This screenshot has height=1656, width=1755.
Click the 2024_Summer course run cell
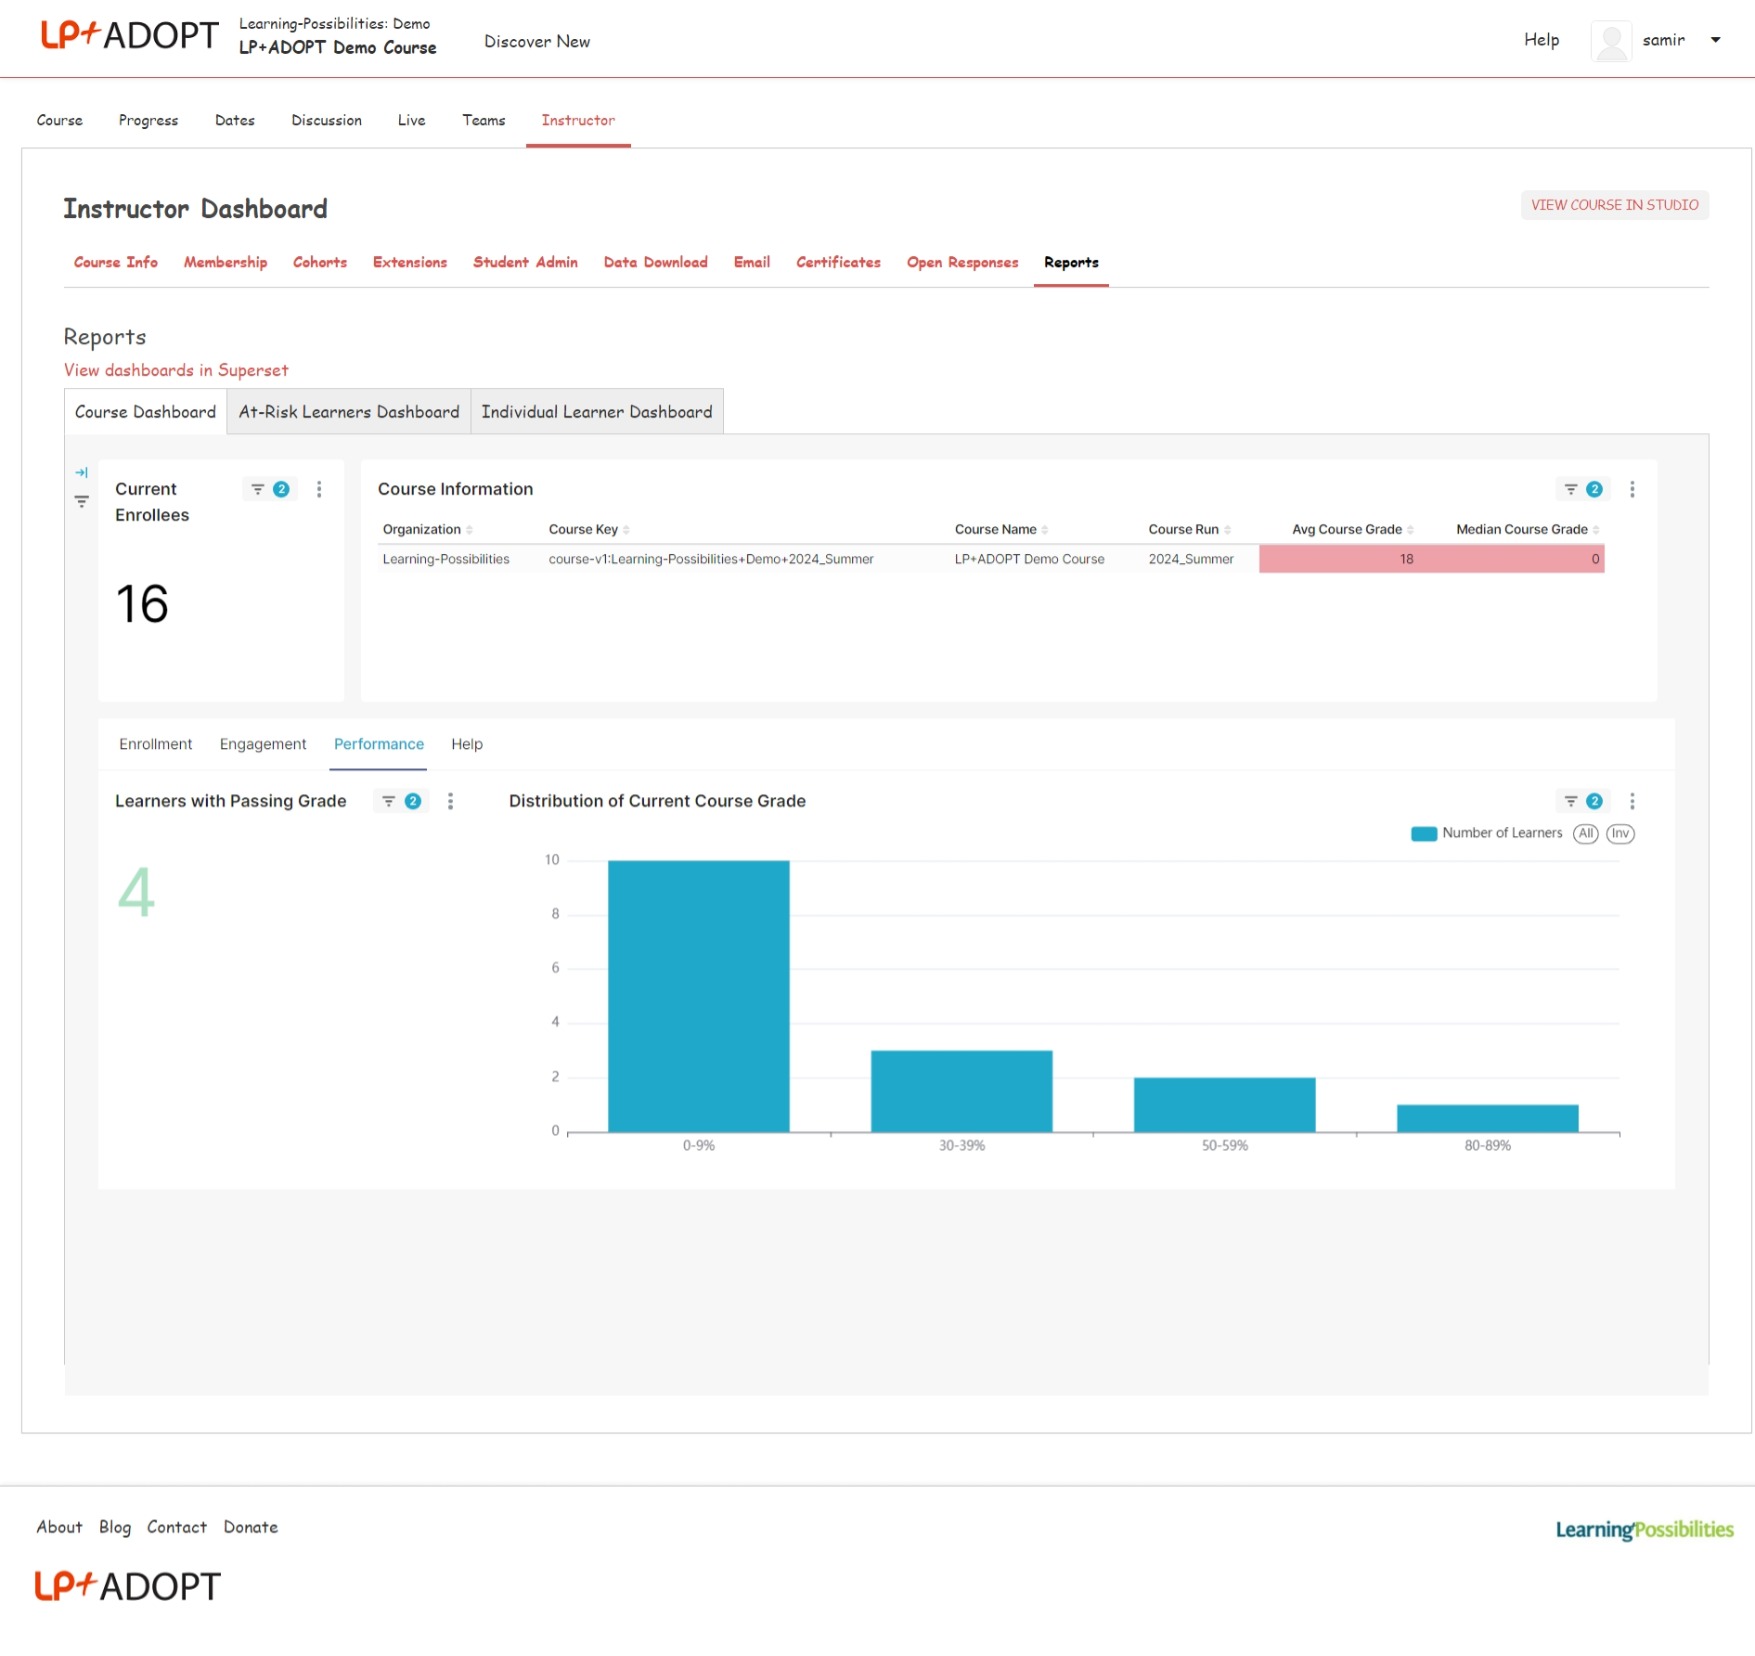point(1190,559)
